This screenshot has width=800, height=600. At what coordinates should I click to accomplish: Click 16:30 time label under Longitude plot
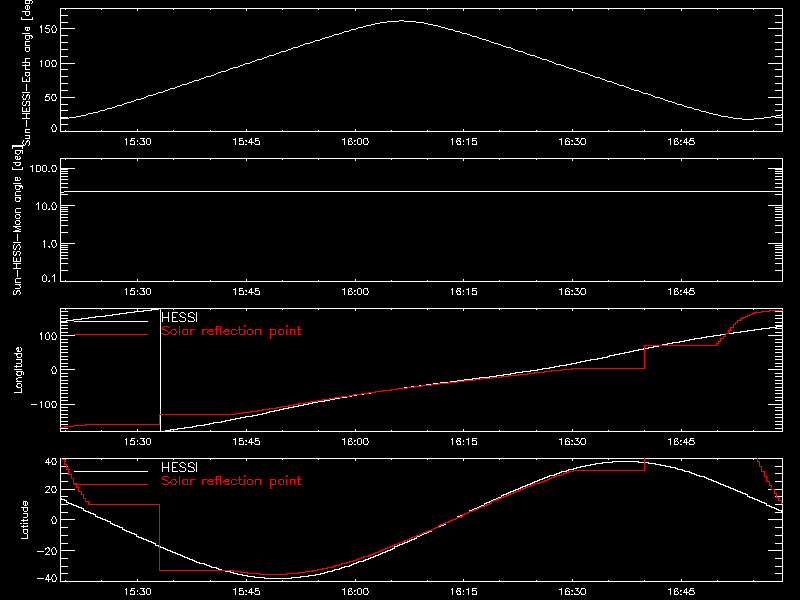(572, 442)
